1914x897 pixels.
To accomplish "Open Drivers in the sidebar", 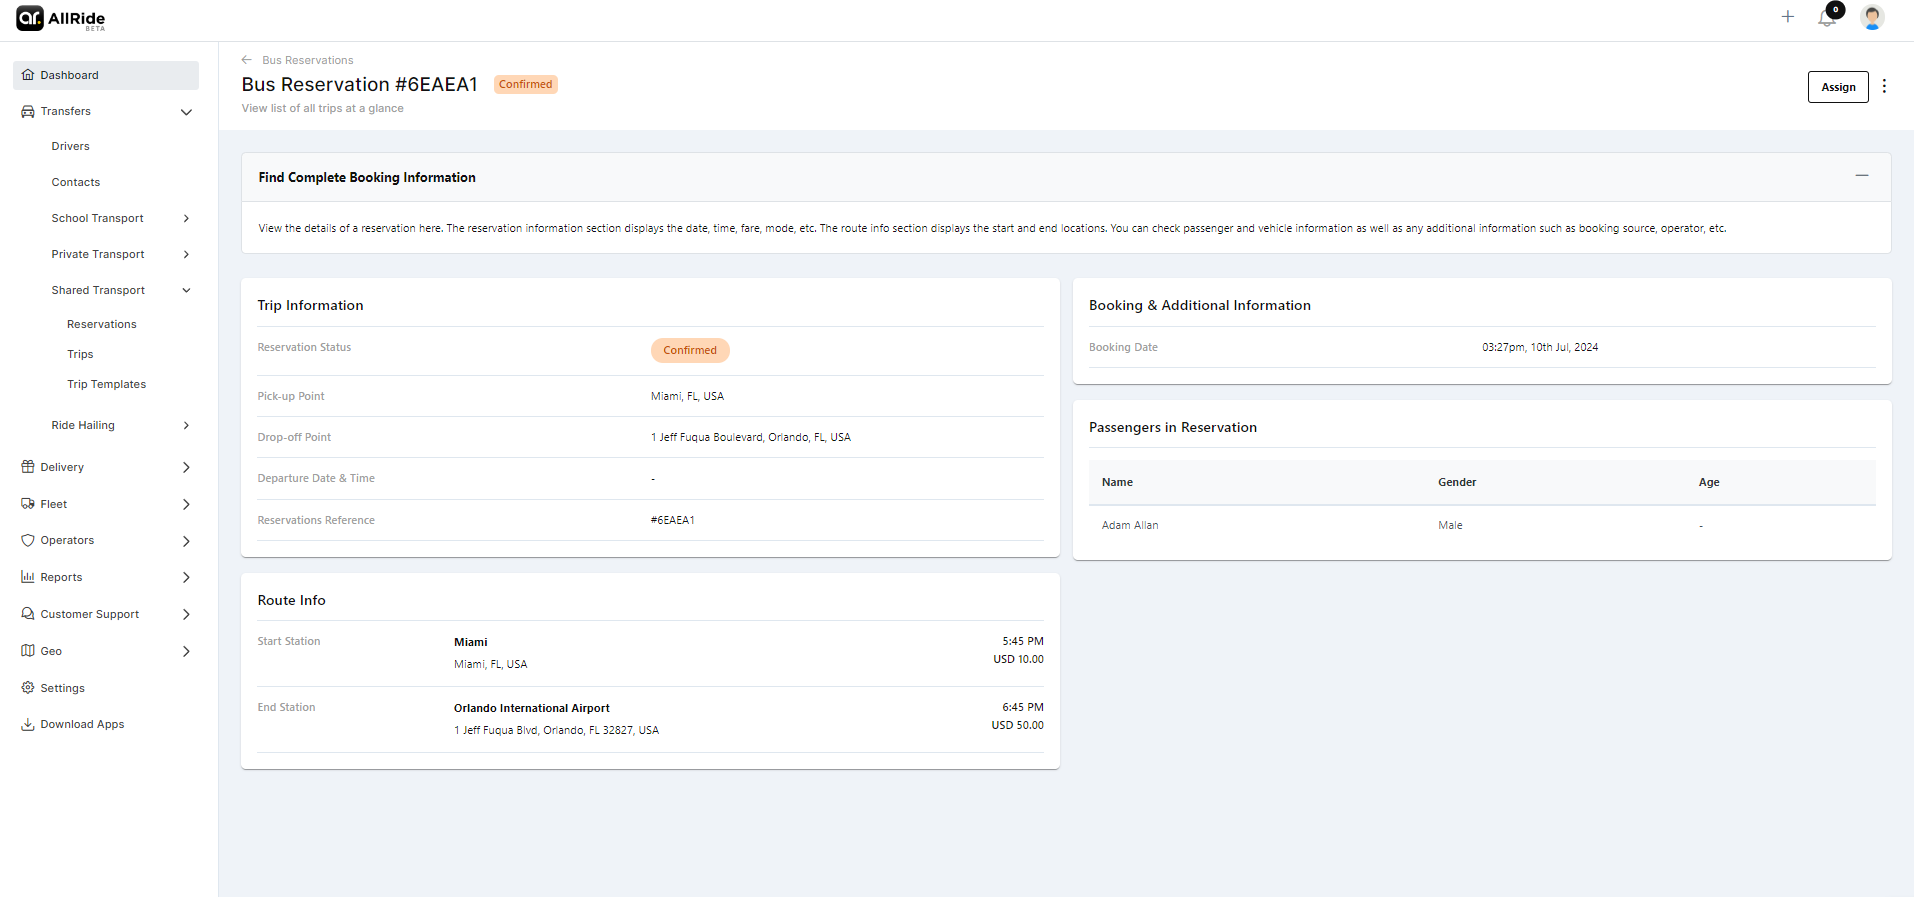I will [x=70, y=146].
